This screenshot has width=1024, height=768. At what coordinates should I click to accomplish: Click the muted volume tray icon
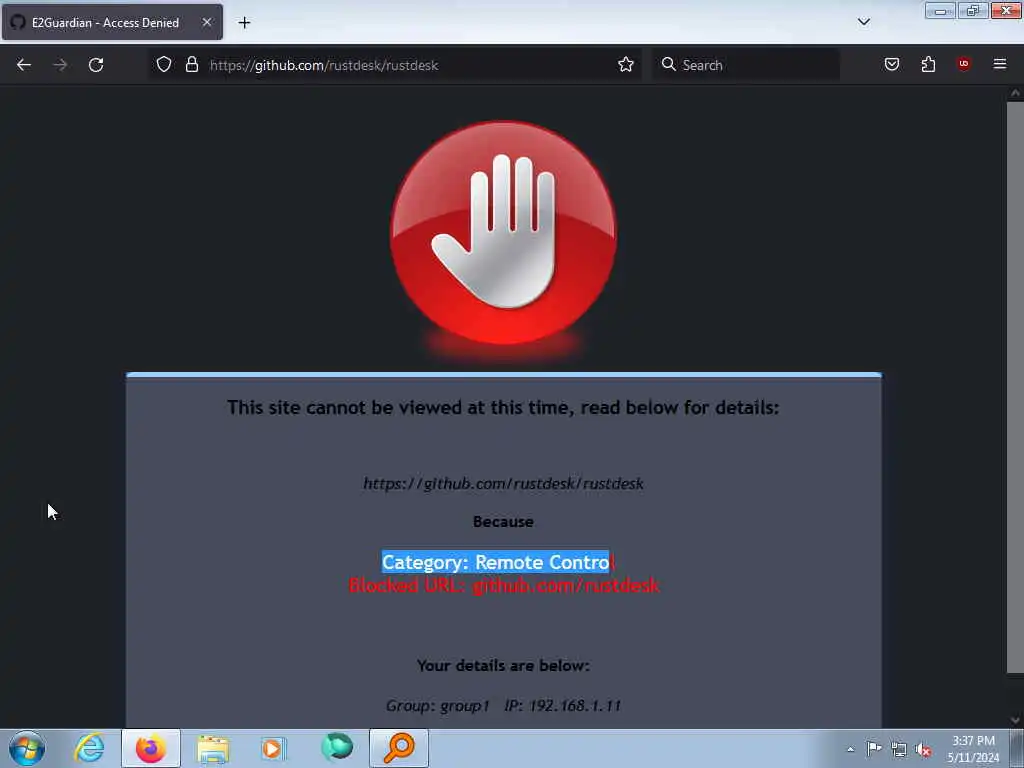[x=923, y=749]
